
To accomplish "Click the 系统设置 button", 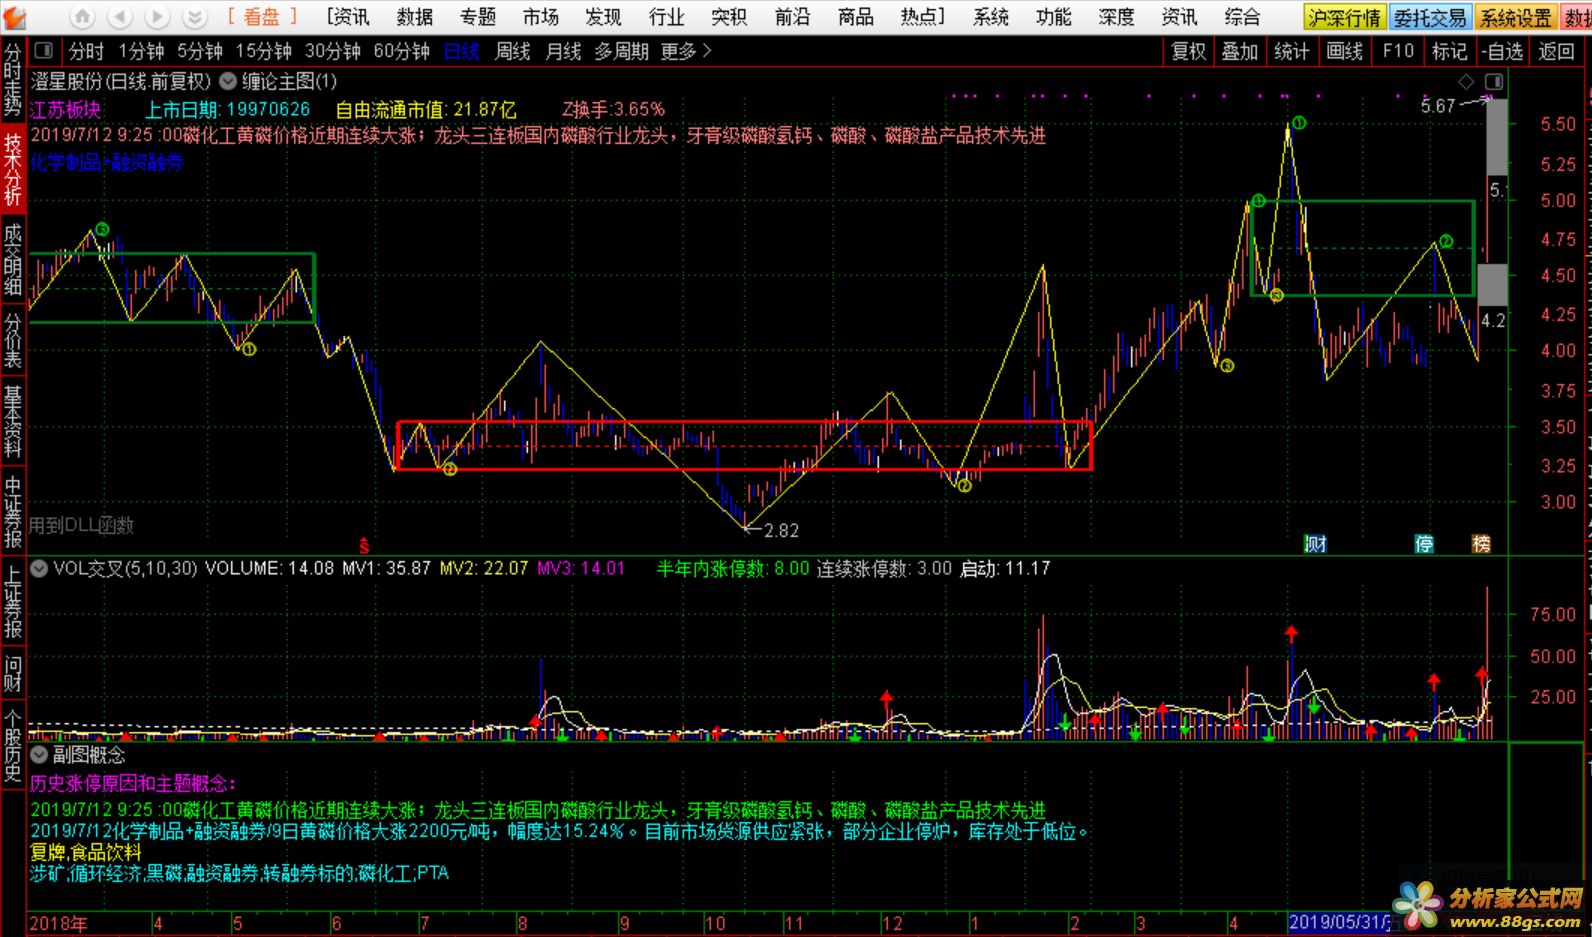I will (1516, 18).
